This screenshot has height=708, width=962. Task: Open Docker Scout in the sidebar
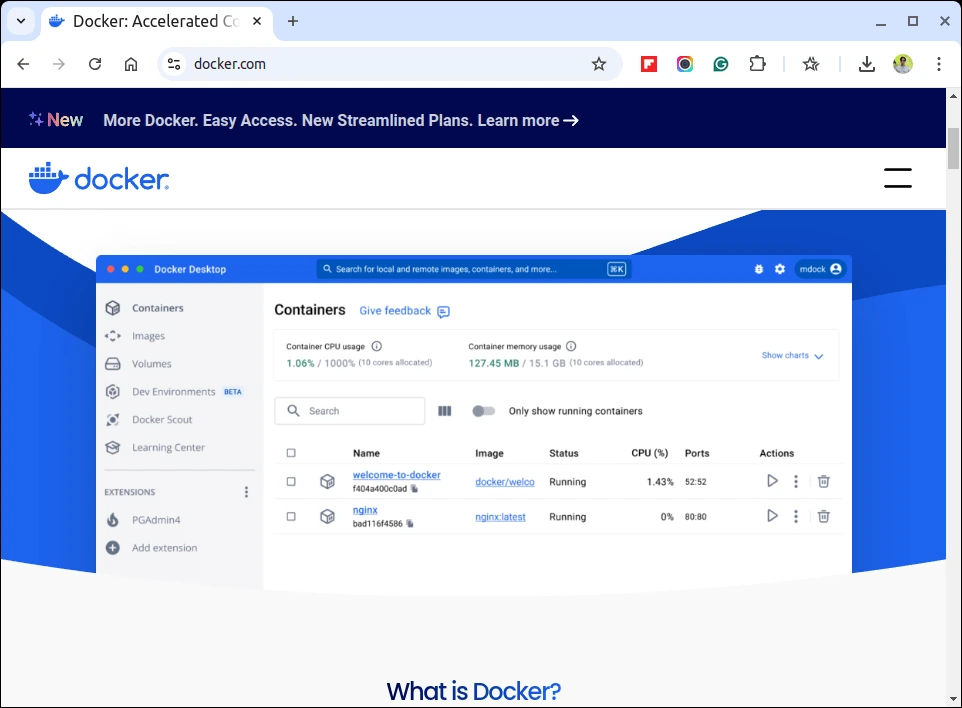click(x=162, y=420)
